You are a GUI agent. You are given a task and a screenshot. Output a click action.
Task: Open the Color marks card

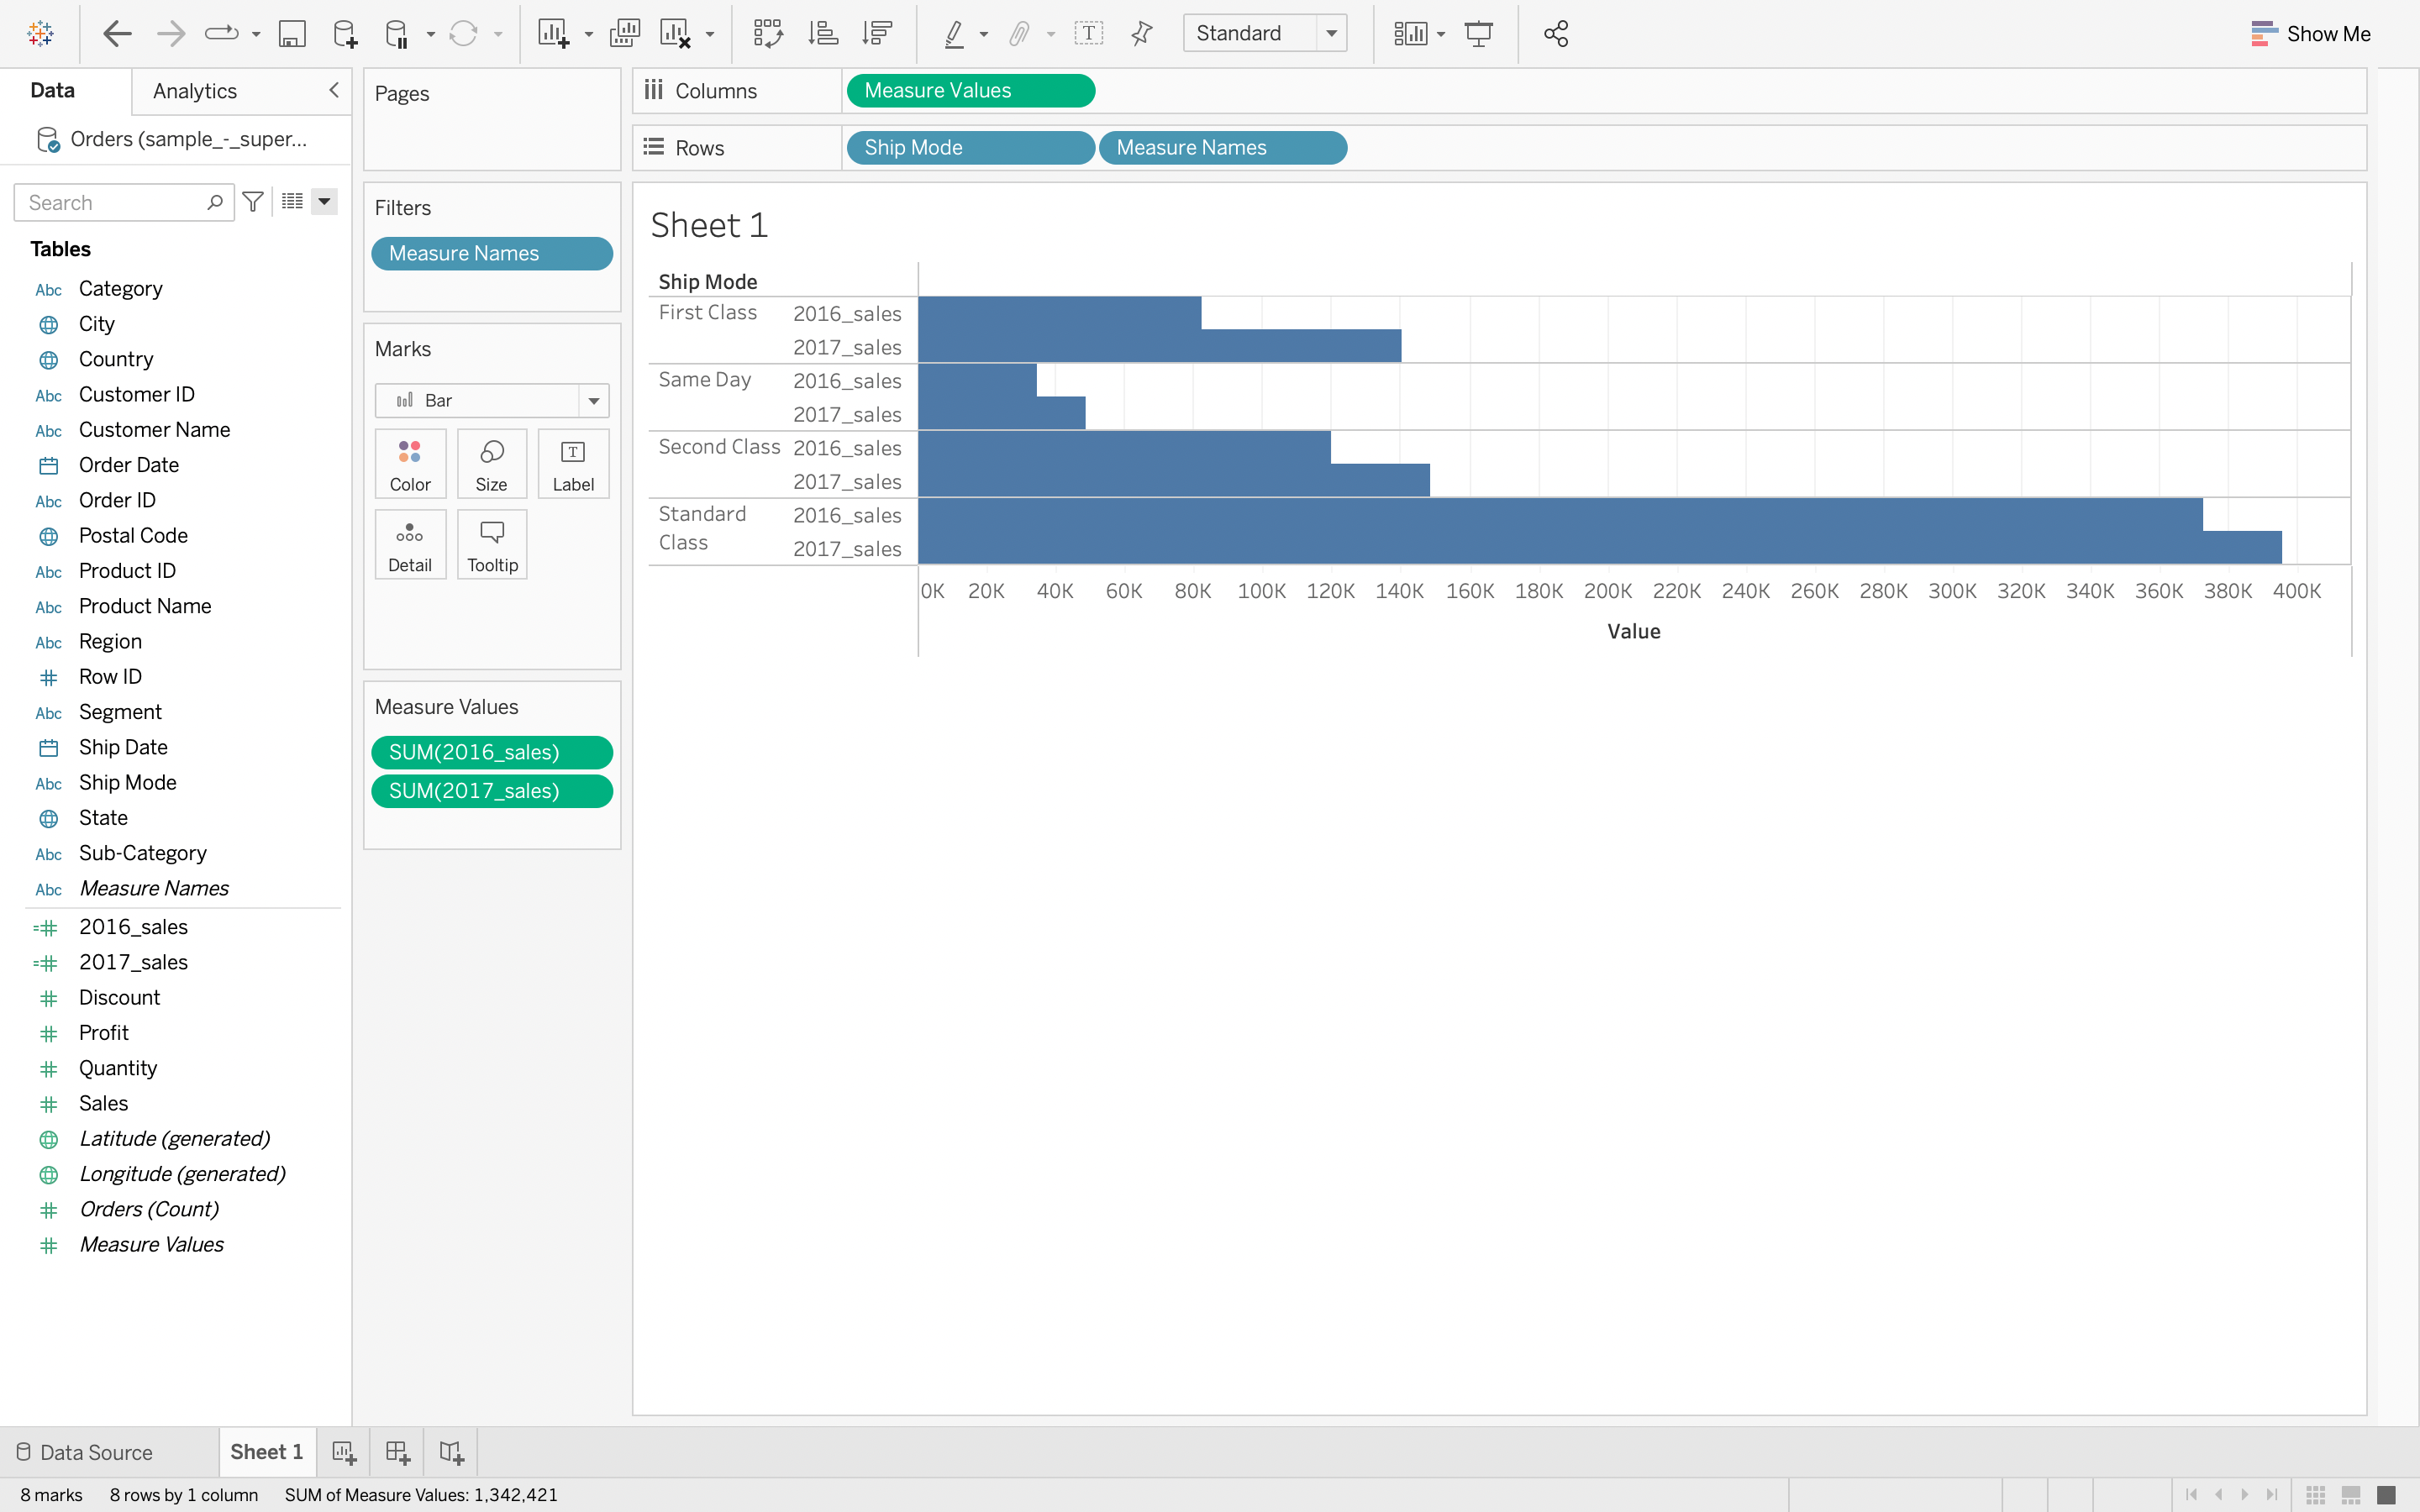click(x=410, y=463)
